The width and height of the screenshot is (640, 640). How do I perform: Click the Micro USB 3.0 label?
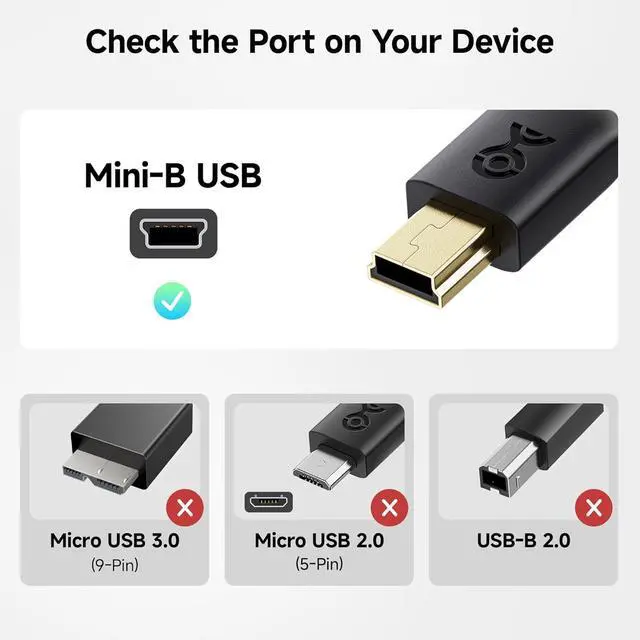tap(115, 540)
